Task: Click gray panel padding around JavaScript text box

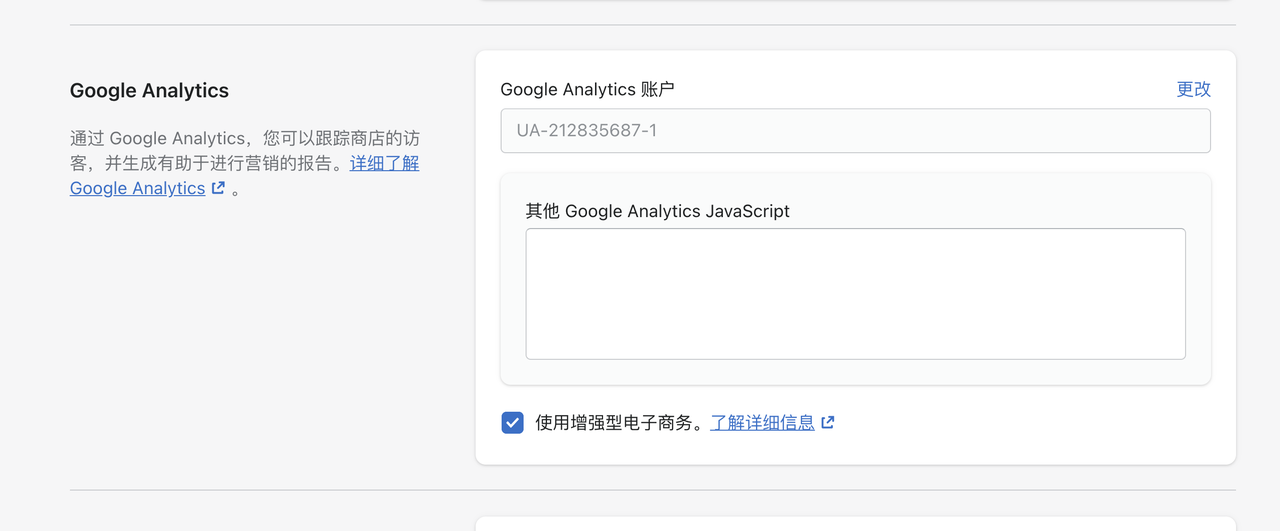Action: click(x=855, y=372)
